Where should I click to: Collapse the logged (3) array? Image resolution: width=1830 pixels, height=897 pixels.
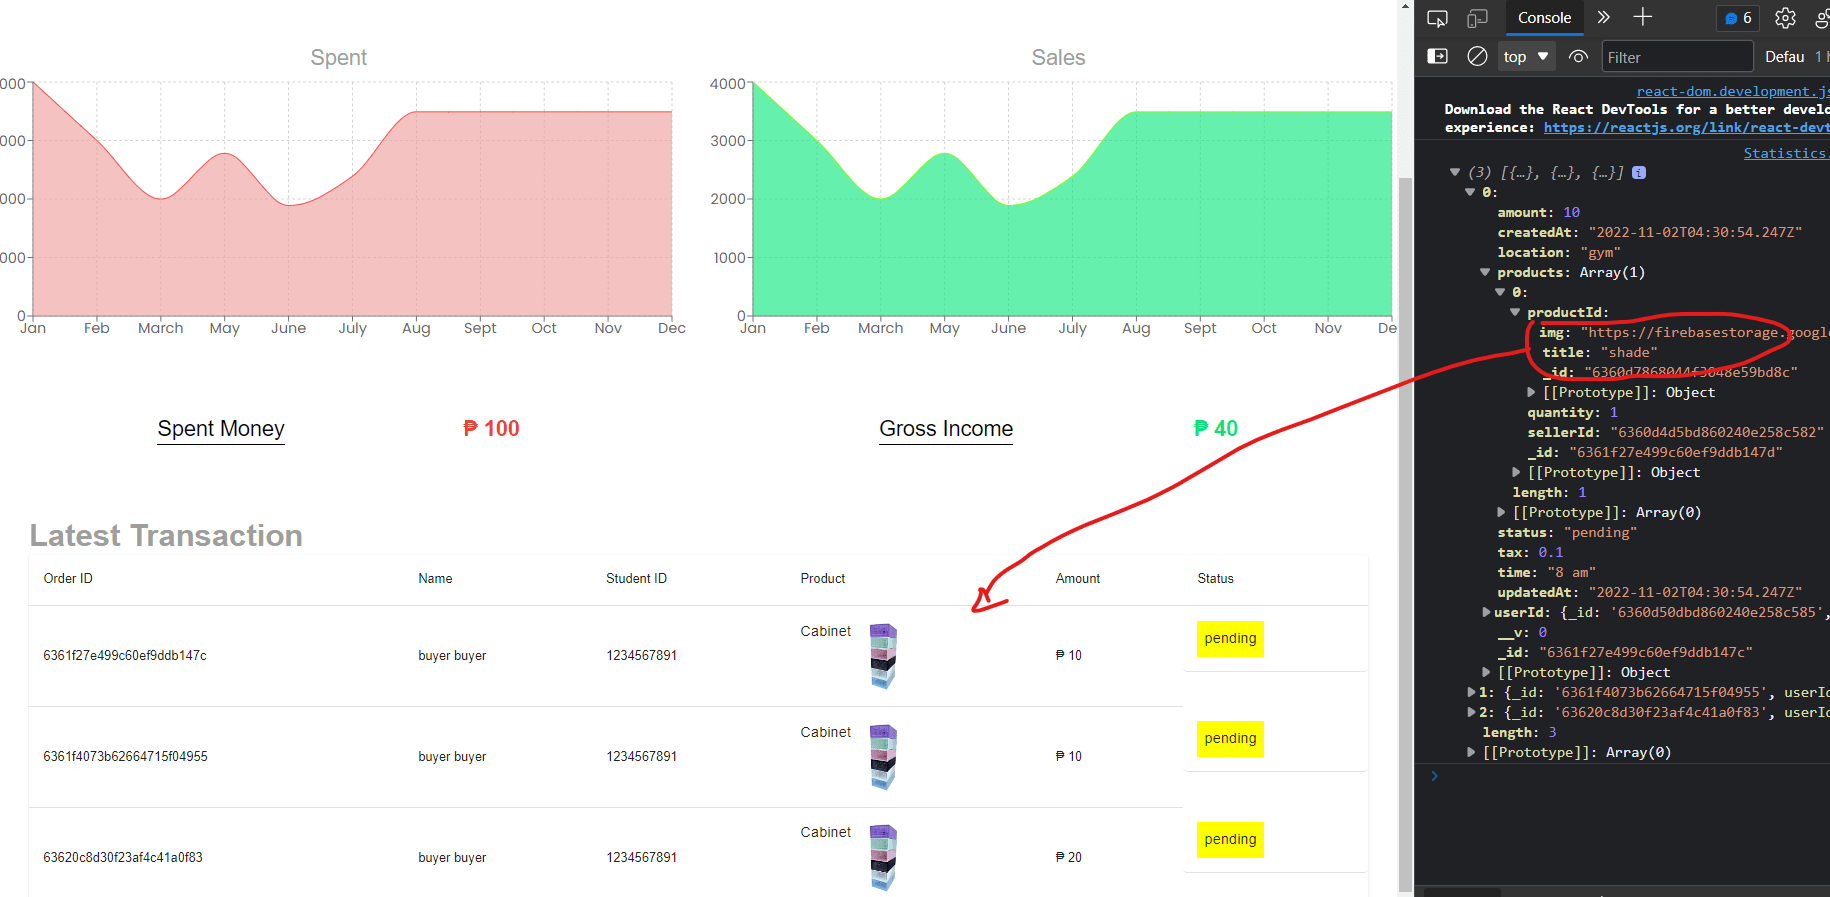1455,172
